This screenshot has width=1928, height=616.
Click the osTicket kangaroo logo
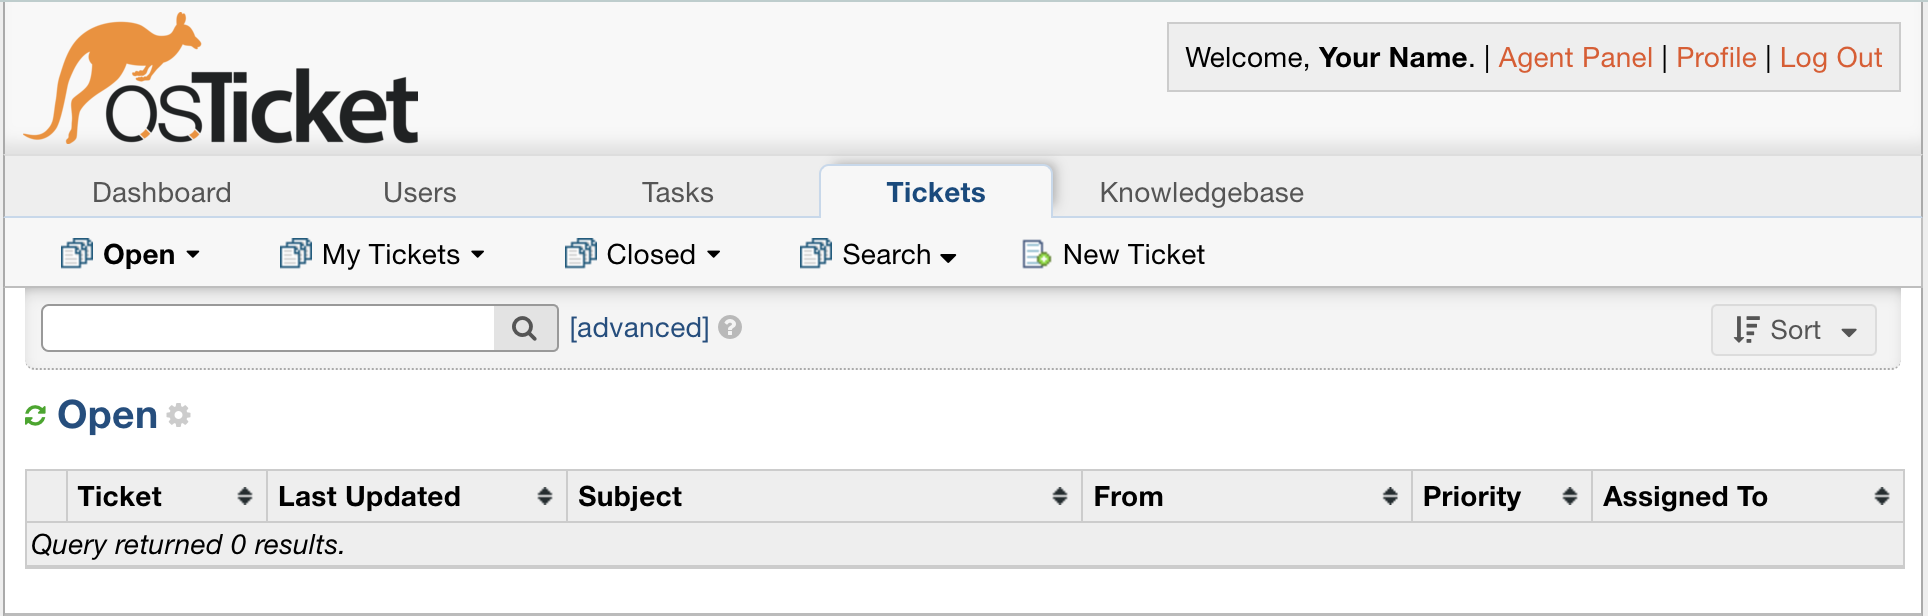220,80
